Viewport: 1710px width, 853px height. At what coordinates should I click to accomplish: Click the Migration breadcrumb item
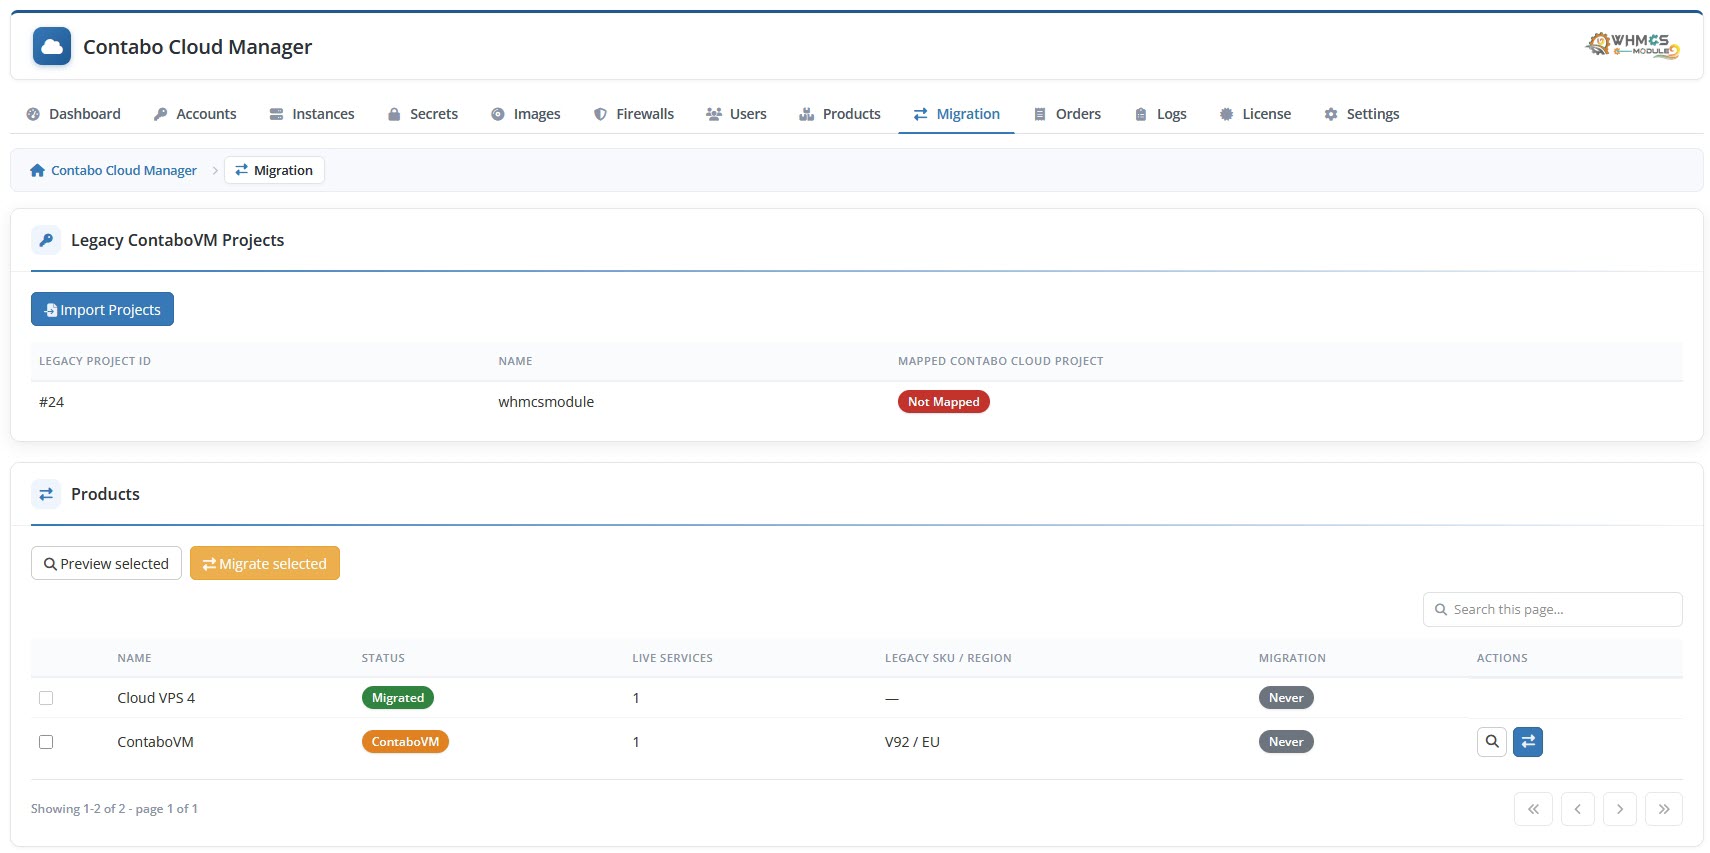click(x=274, y=170)
